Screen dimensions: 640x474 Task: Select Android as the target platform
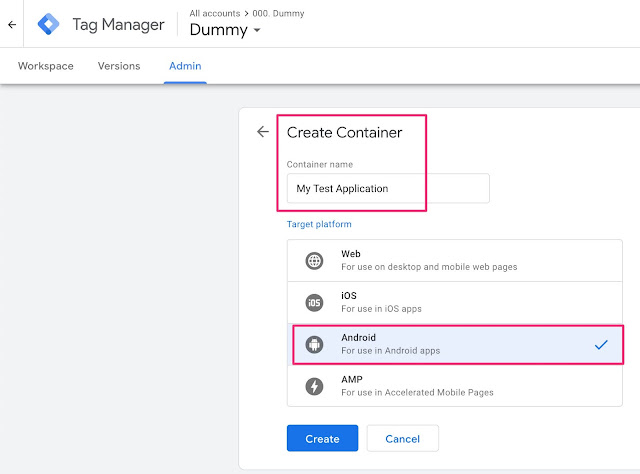pos(455,344)
